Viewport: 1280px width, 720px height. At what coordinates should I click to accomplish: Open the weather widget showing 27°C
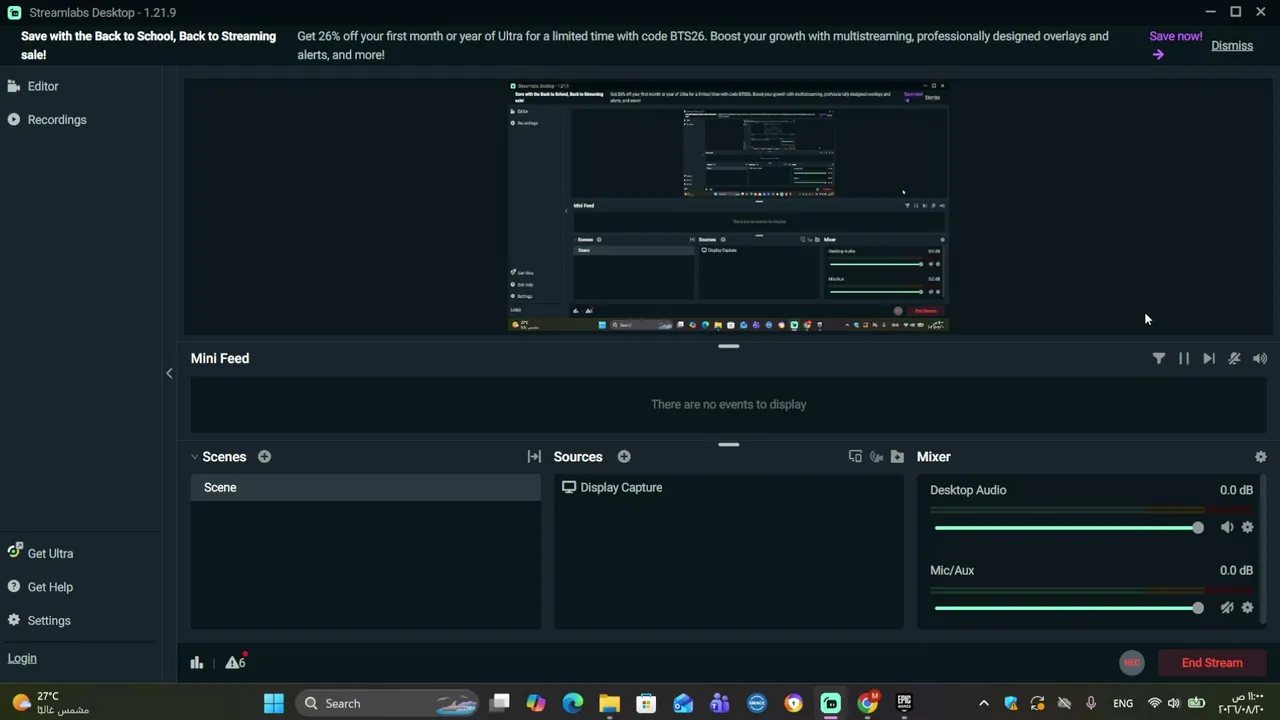[x=50, y=704]
